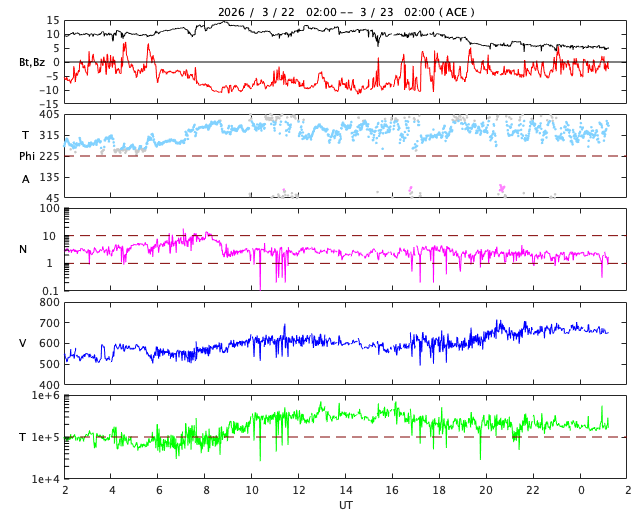
Task: Click the 100 tick on density axis
Action: [49, 208]
